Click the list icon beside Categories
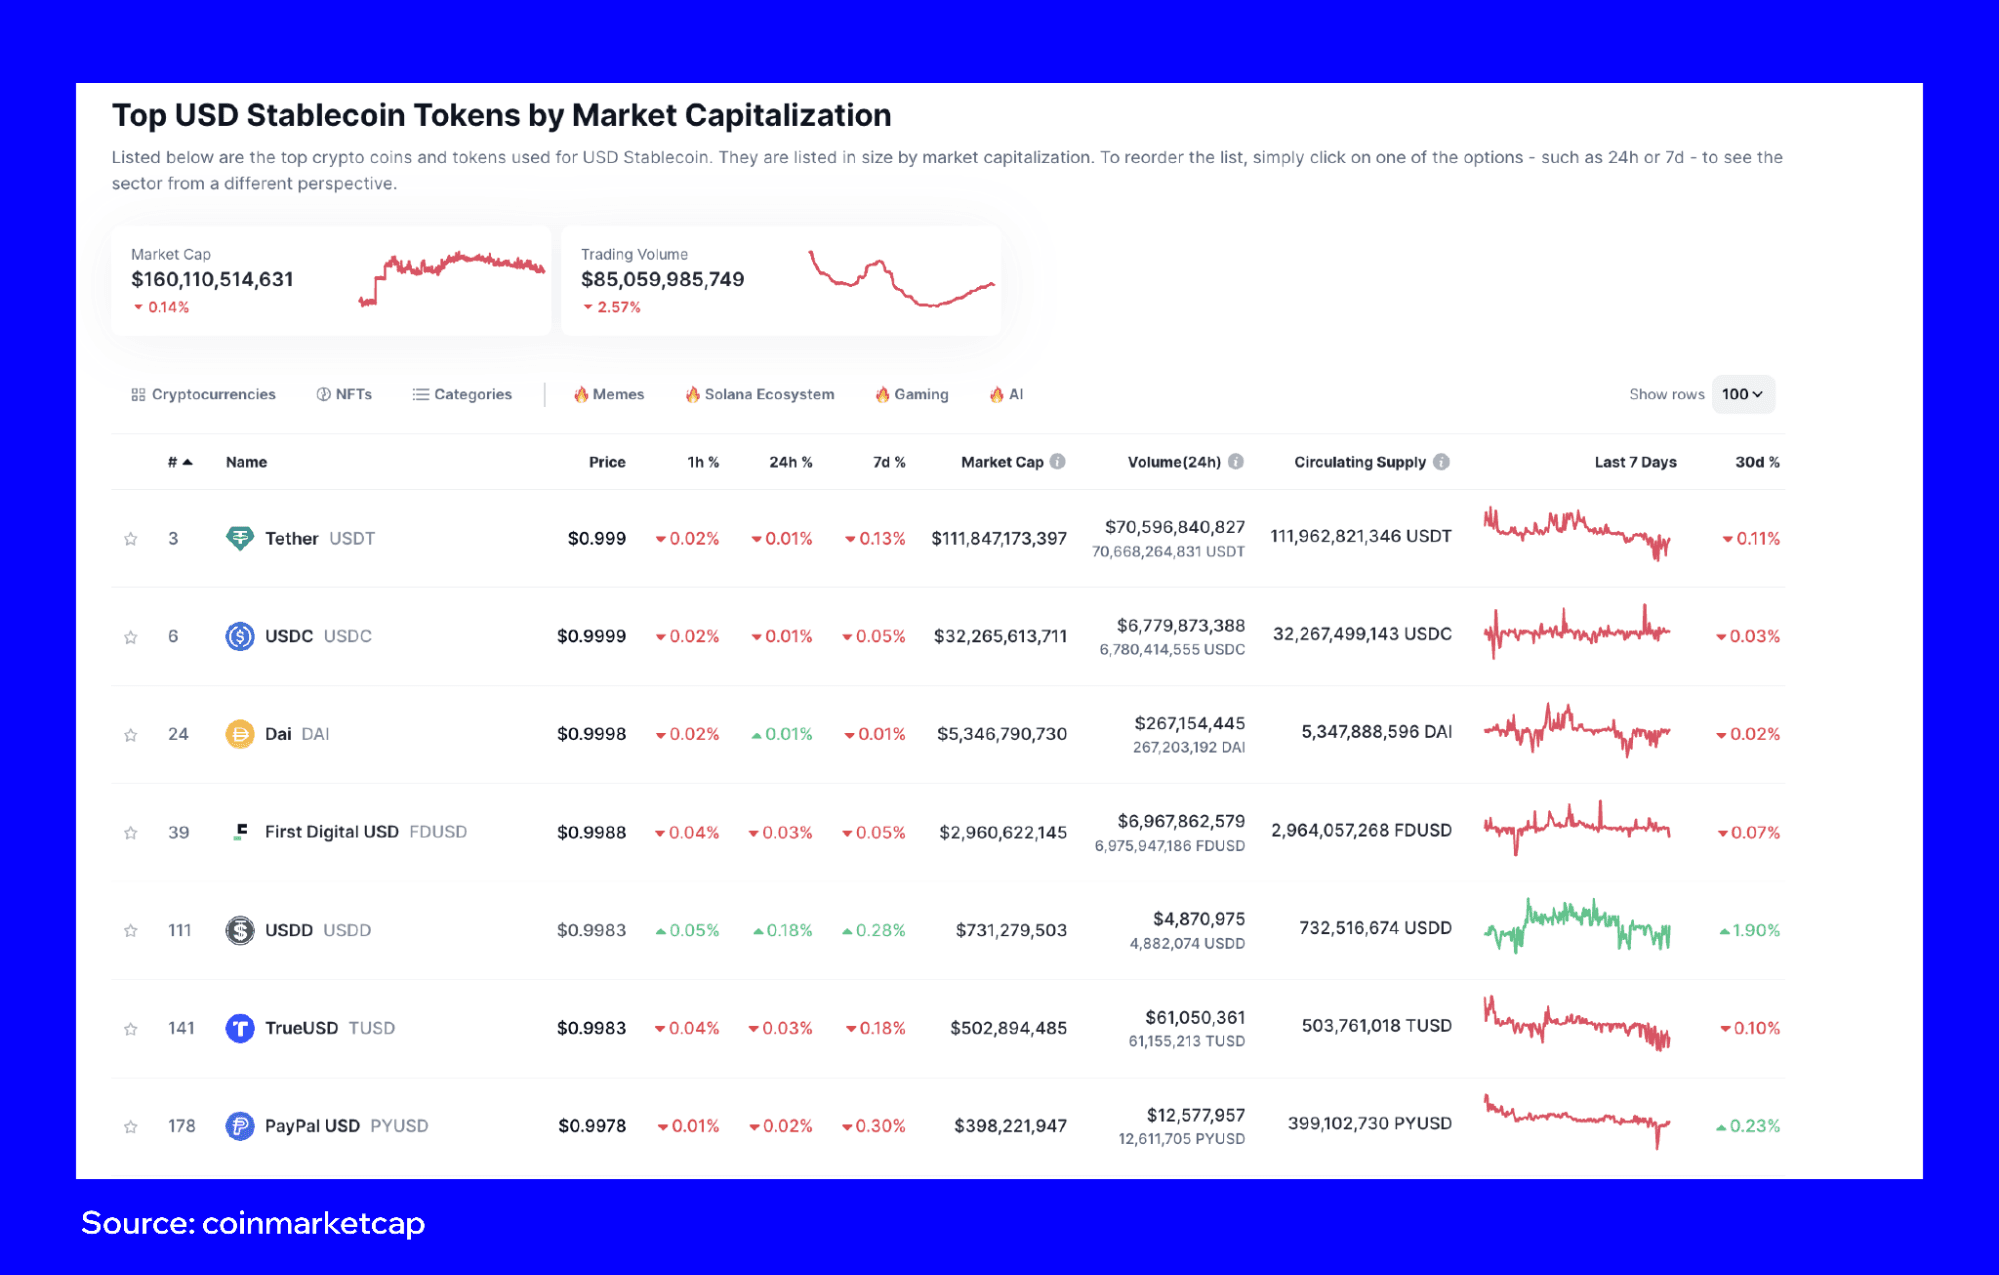 pyautogui.click(x=421, y=394)
